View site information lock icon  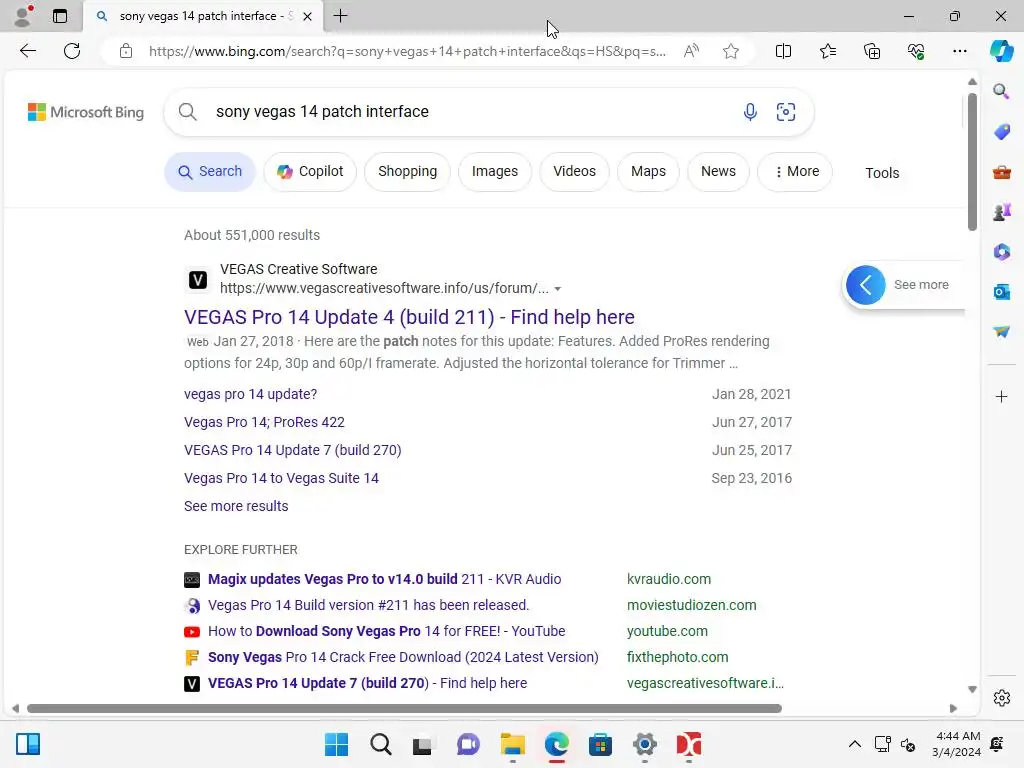[126, 51]
